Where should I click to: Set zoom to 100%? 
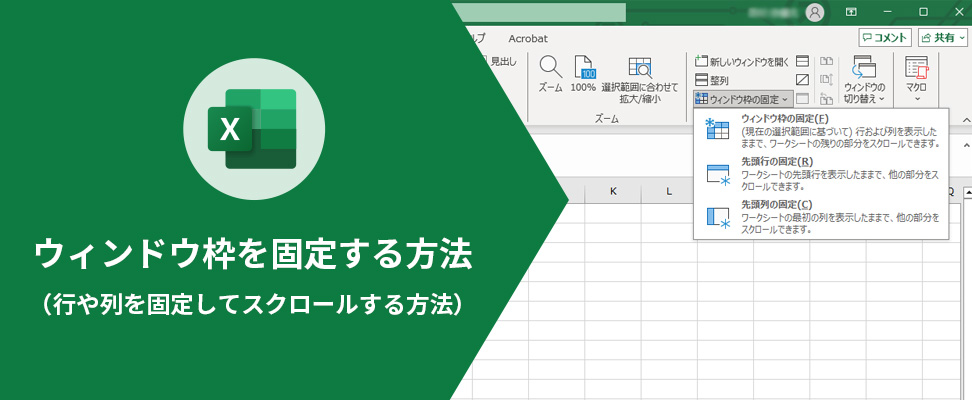click(x=583, y=74)
